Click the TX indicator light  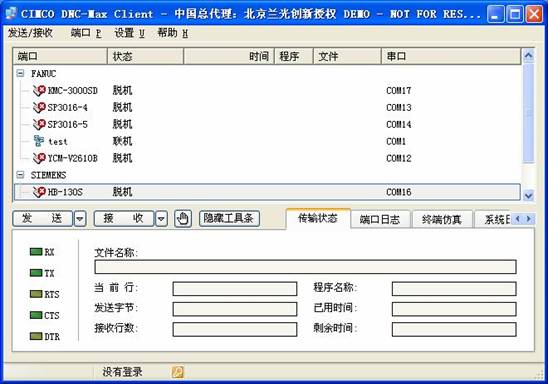pyautogui.click(x=36, y=273)
